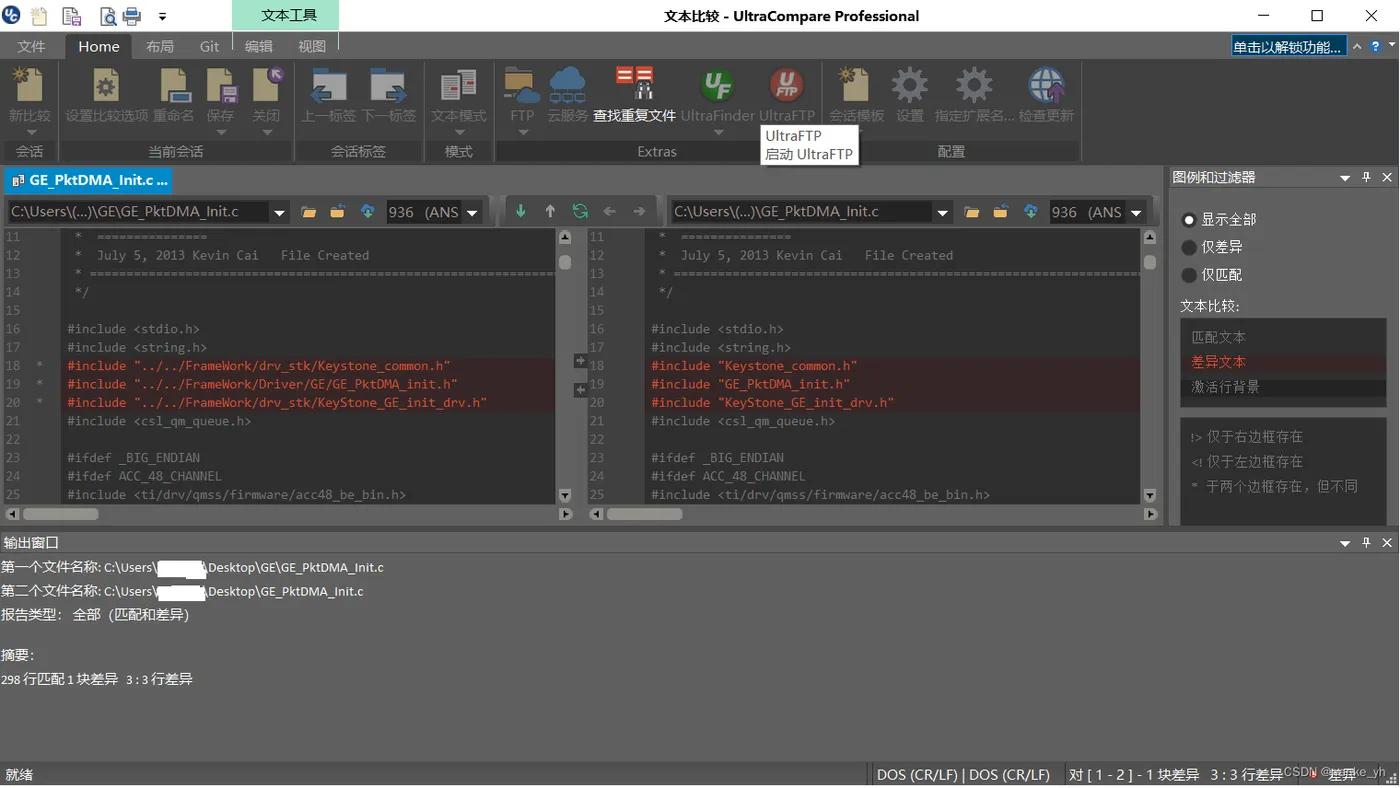Select 显示全部 show all radio
1400x788 pixels.
(x=1189, y=219)
